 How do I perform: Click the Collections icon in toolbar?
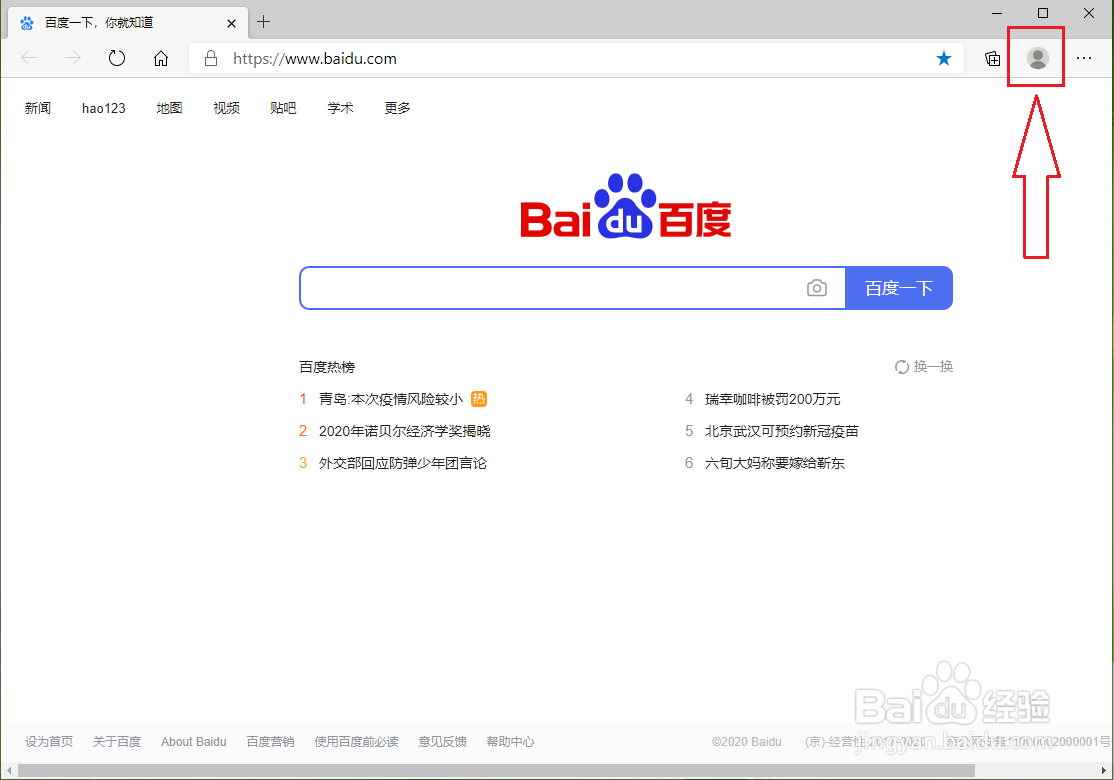992,58
